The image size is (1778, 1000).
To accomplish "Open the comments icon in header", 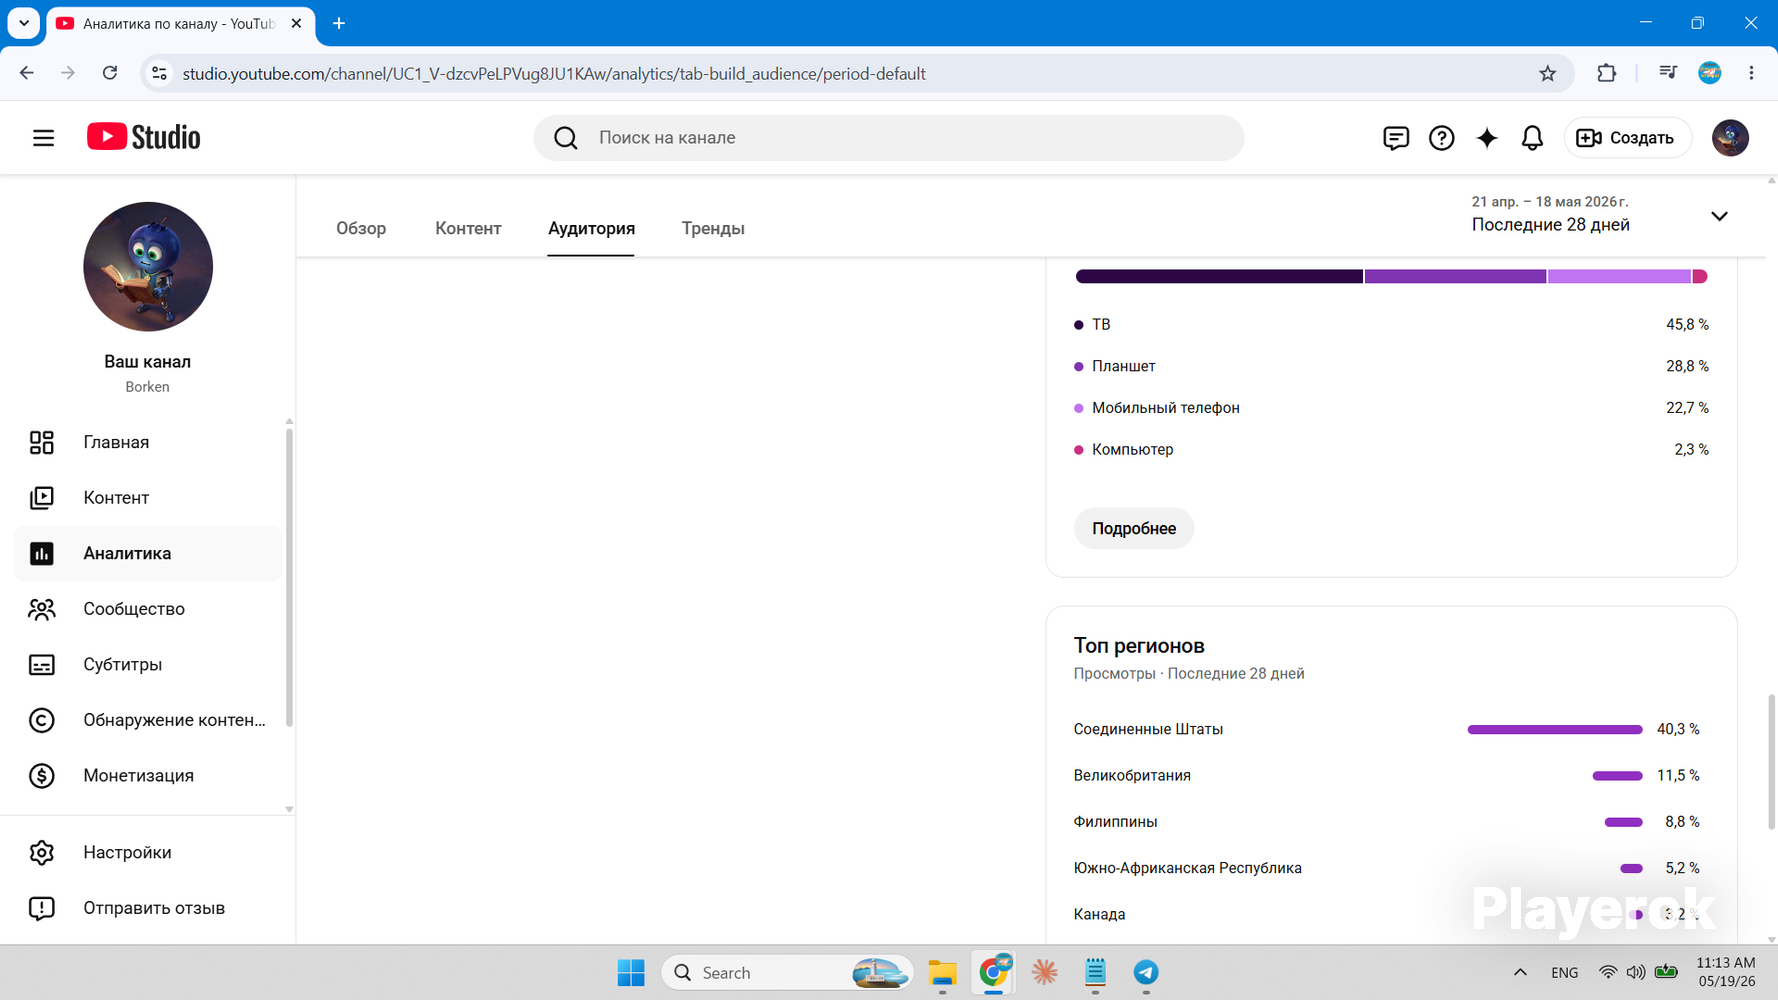I will click(1395, 138).
